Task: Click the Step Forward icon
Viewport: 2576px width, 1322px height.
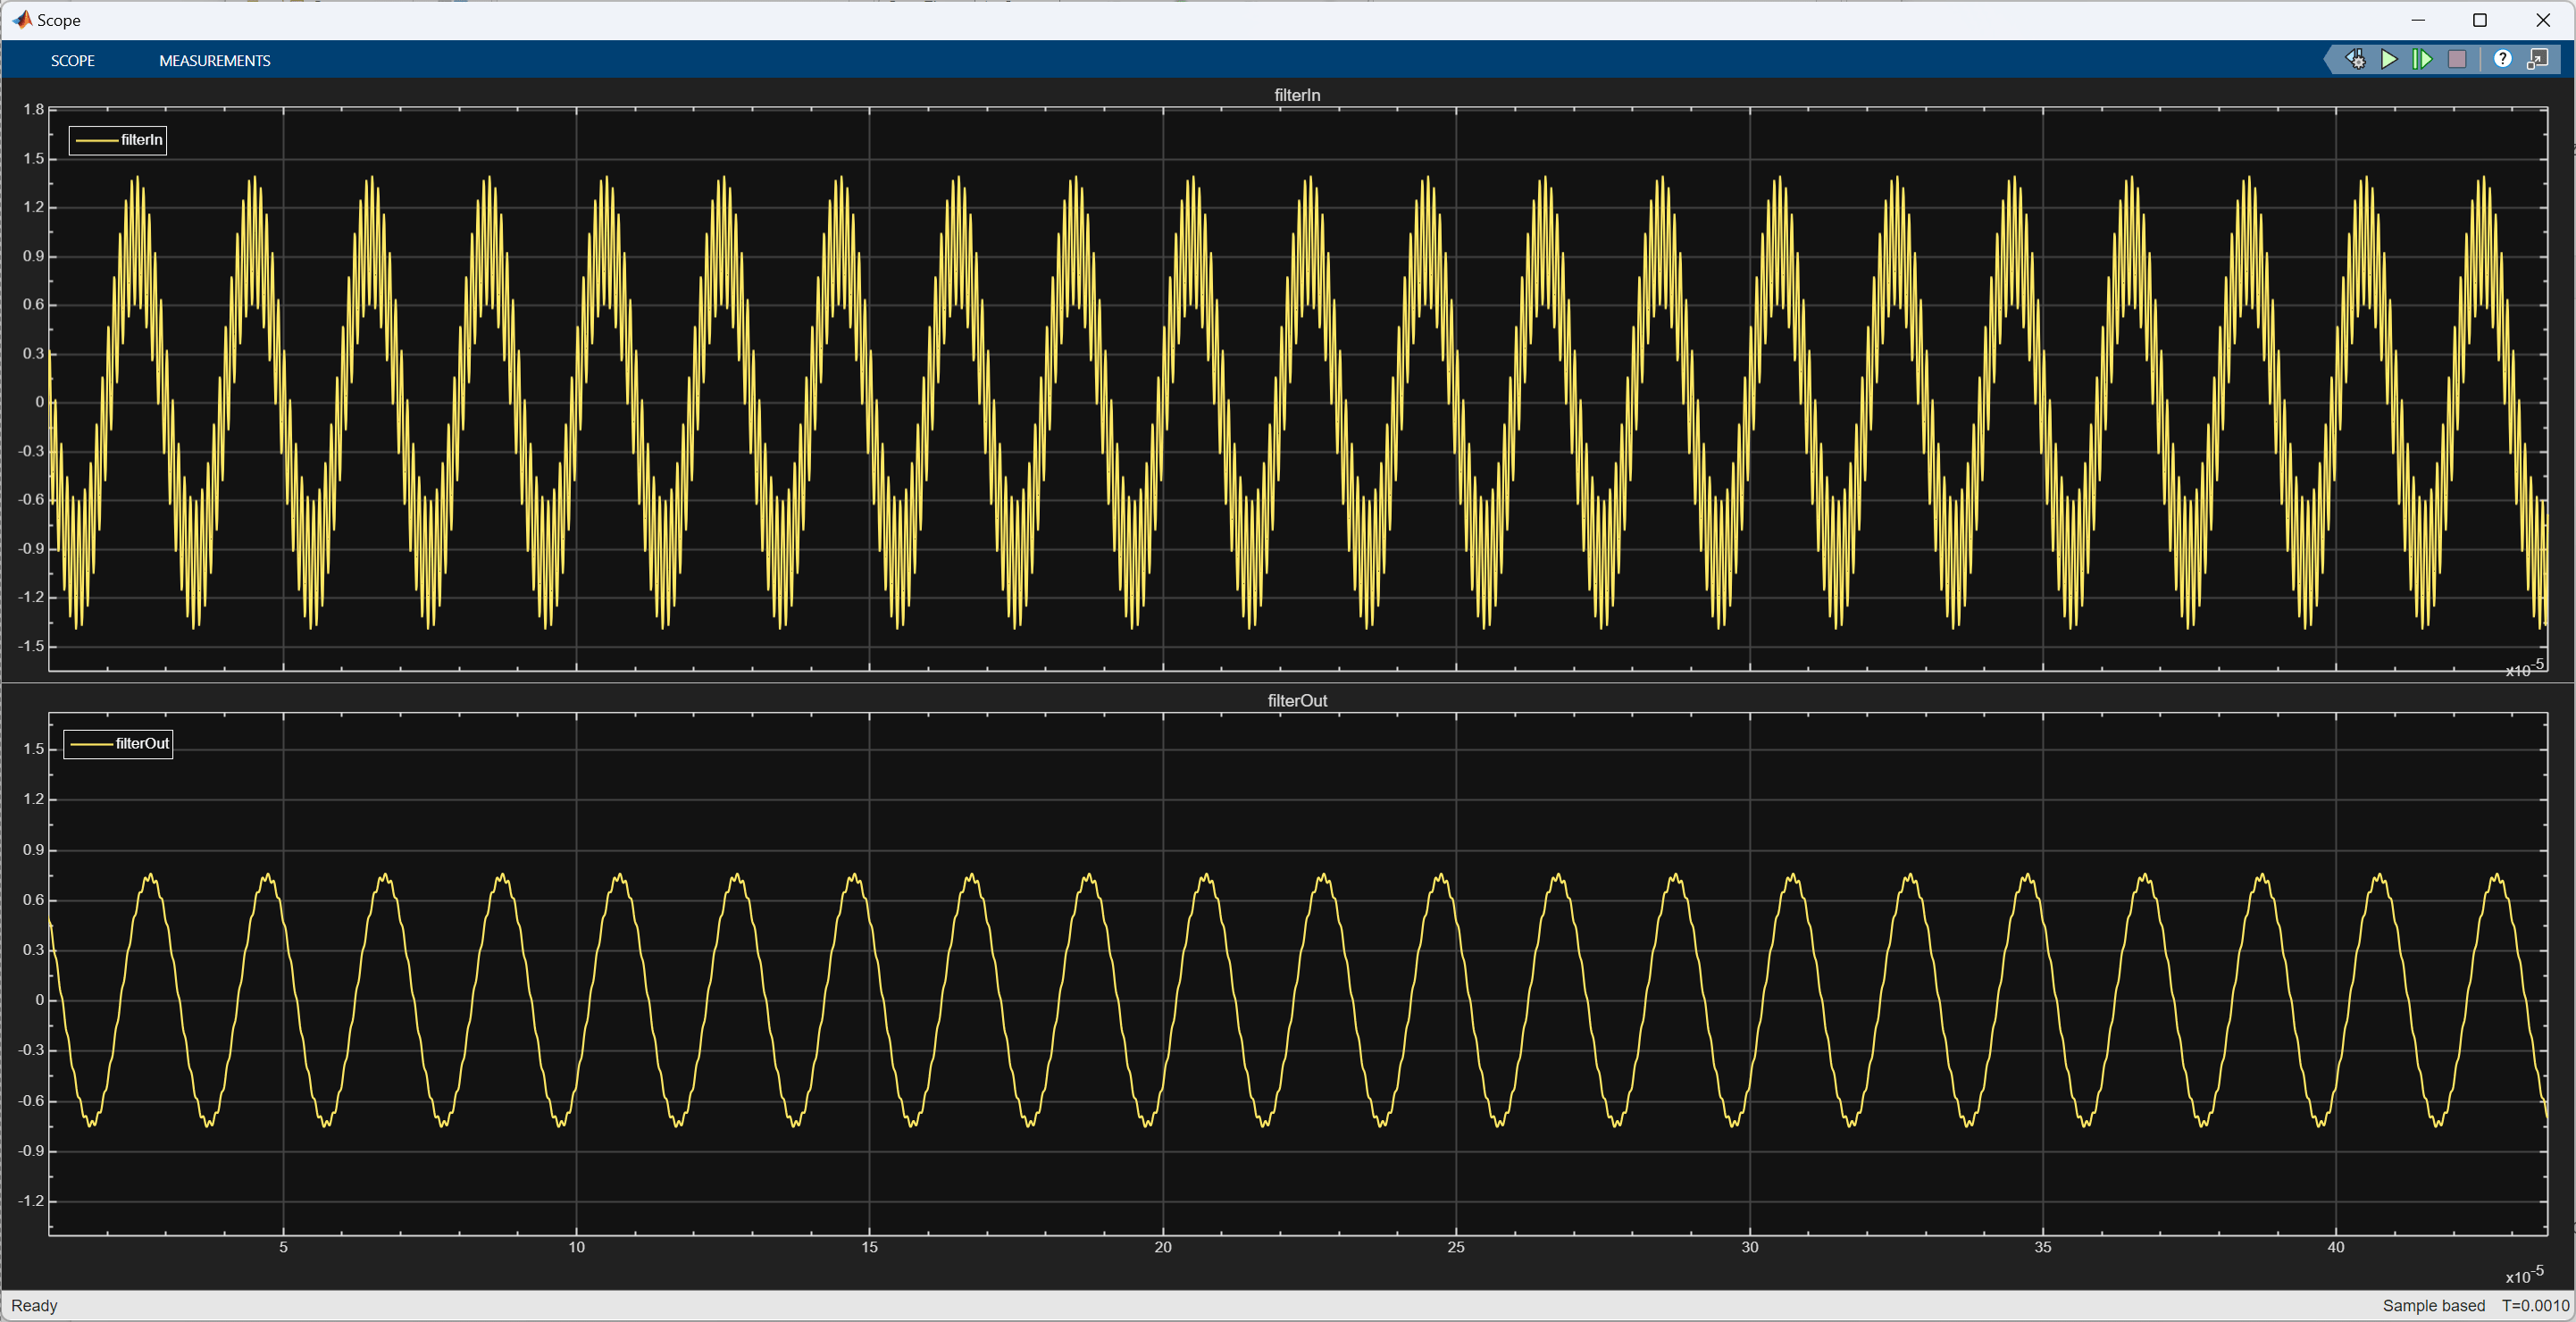Action: (x=2422, y=60)
